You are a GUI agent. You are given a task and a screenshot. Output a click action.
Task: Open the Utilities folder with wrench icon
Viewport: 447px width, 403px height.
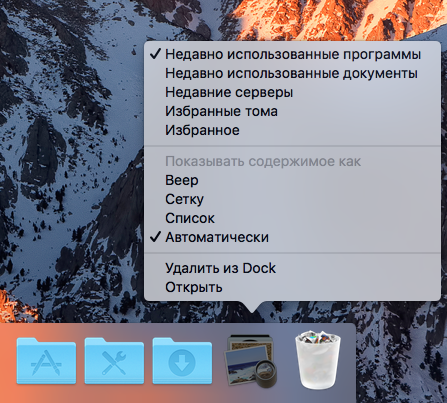click(x=114, y=361)
